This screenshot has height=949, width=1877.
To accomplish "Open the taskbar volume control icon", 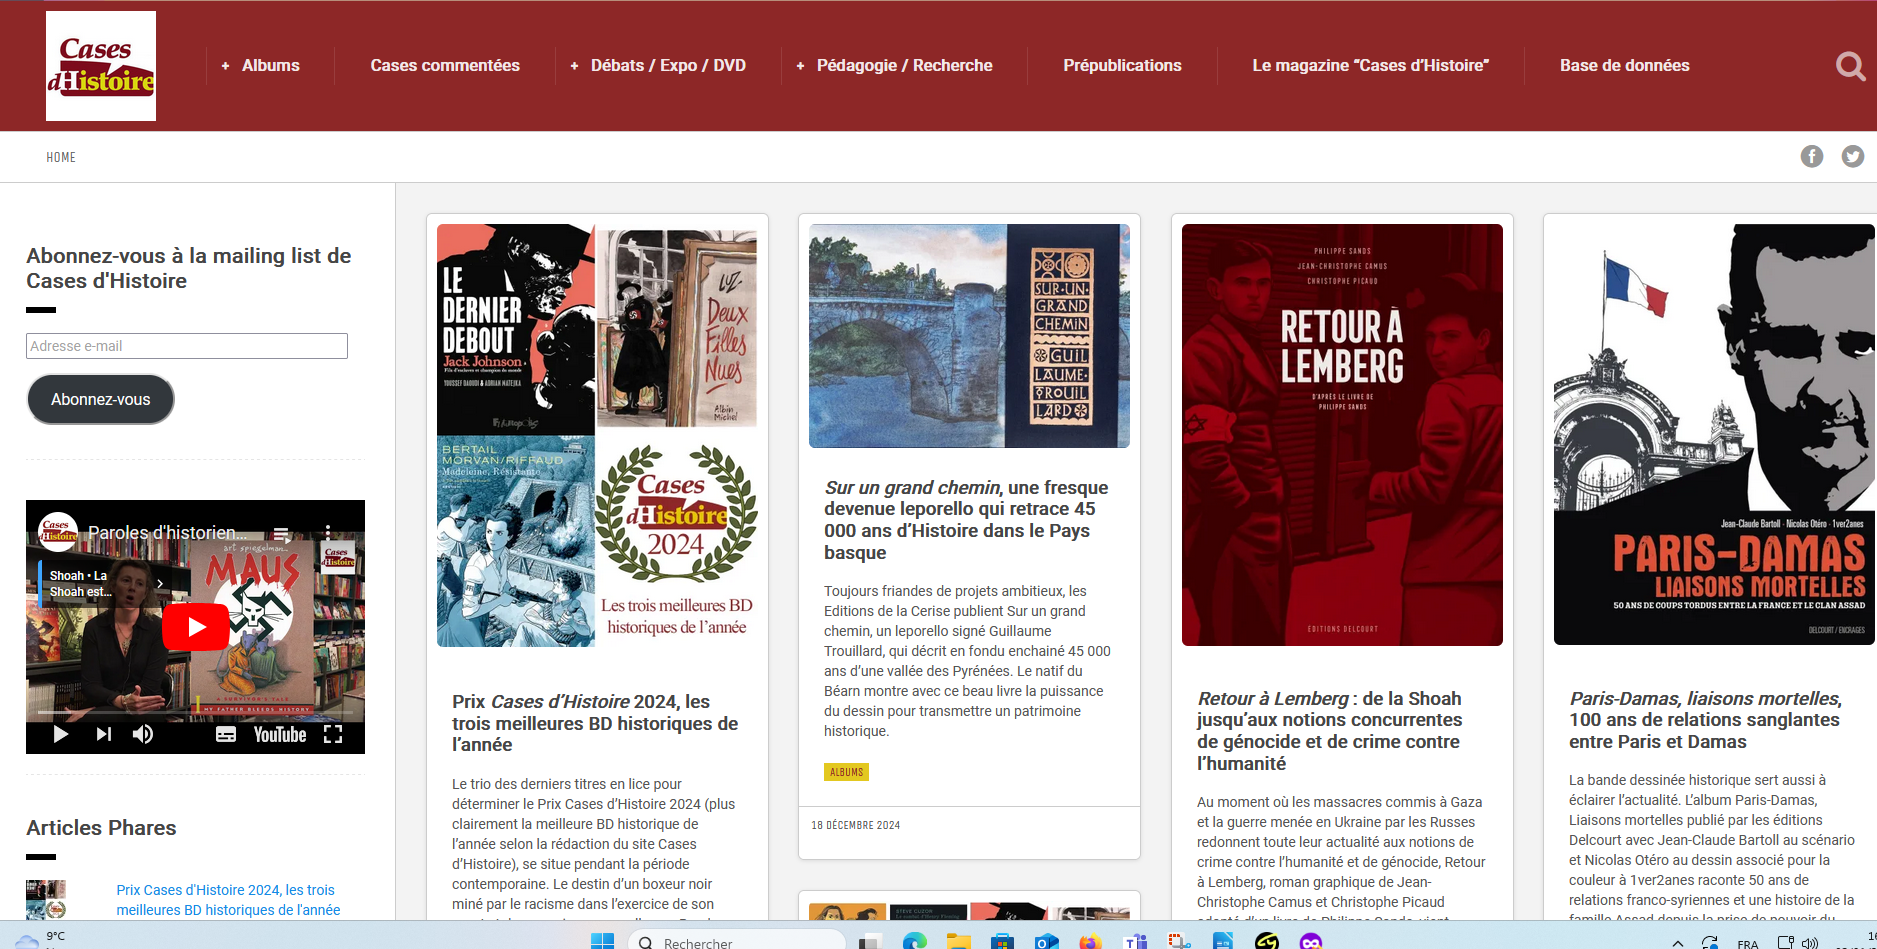I will point(1810,943).
